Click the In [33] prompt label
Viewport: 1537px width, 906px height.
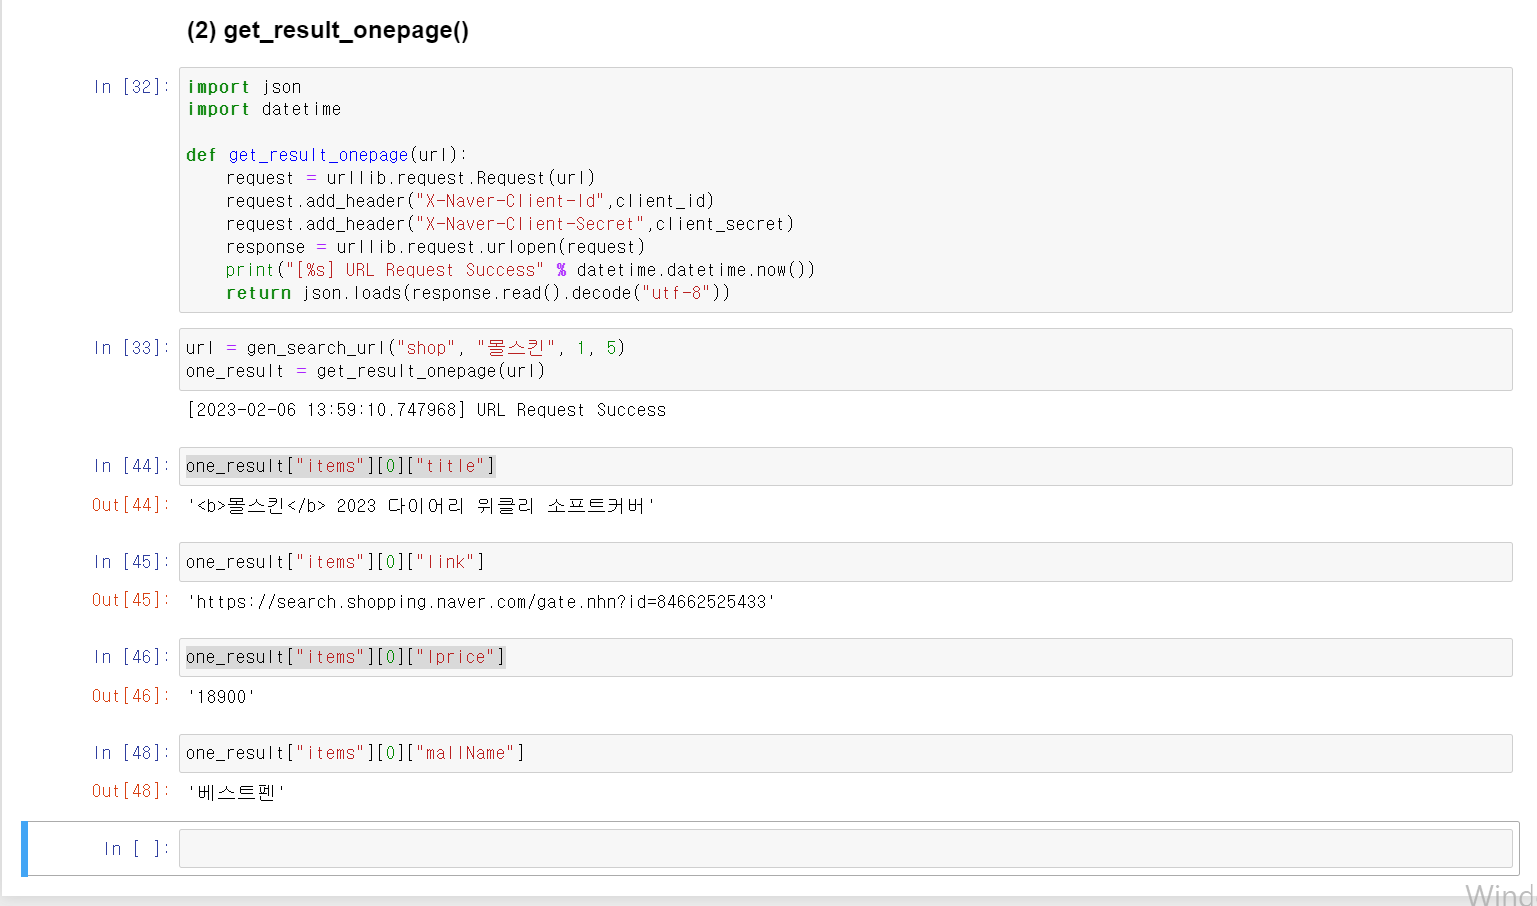(131, 348)
